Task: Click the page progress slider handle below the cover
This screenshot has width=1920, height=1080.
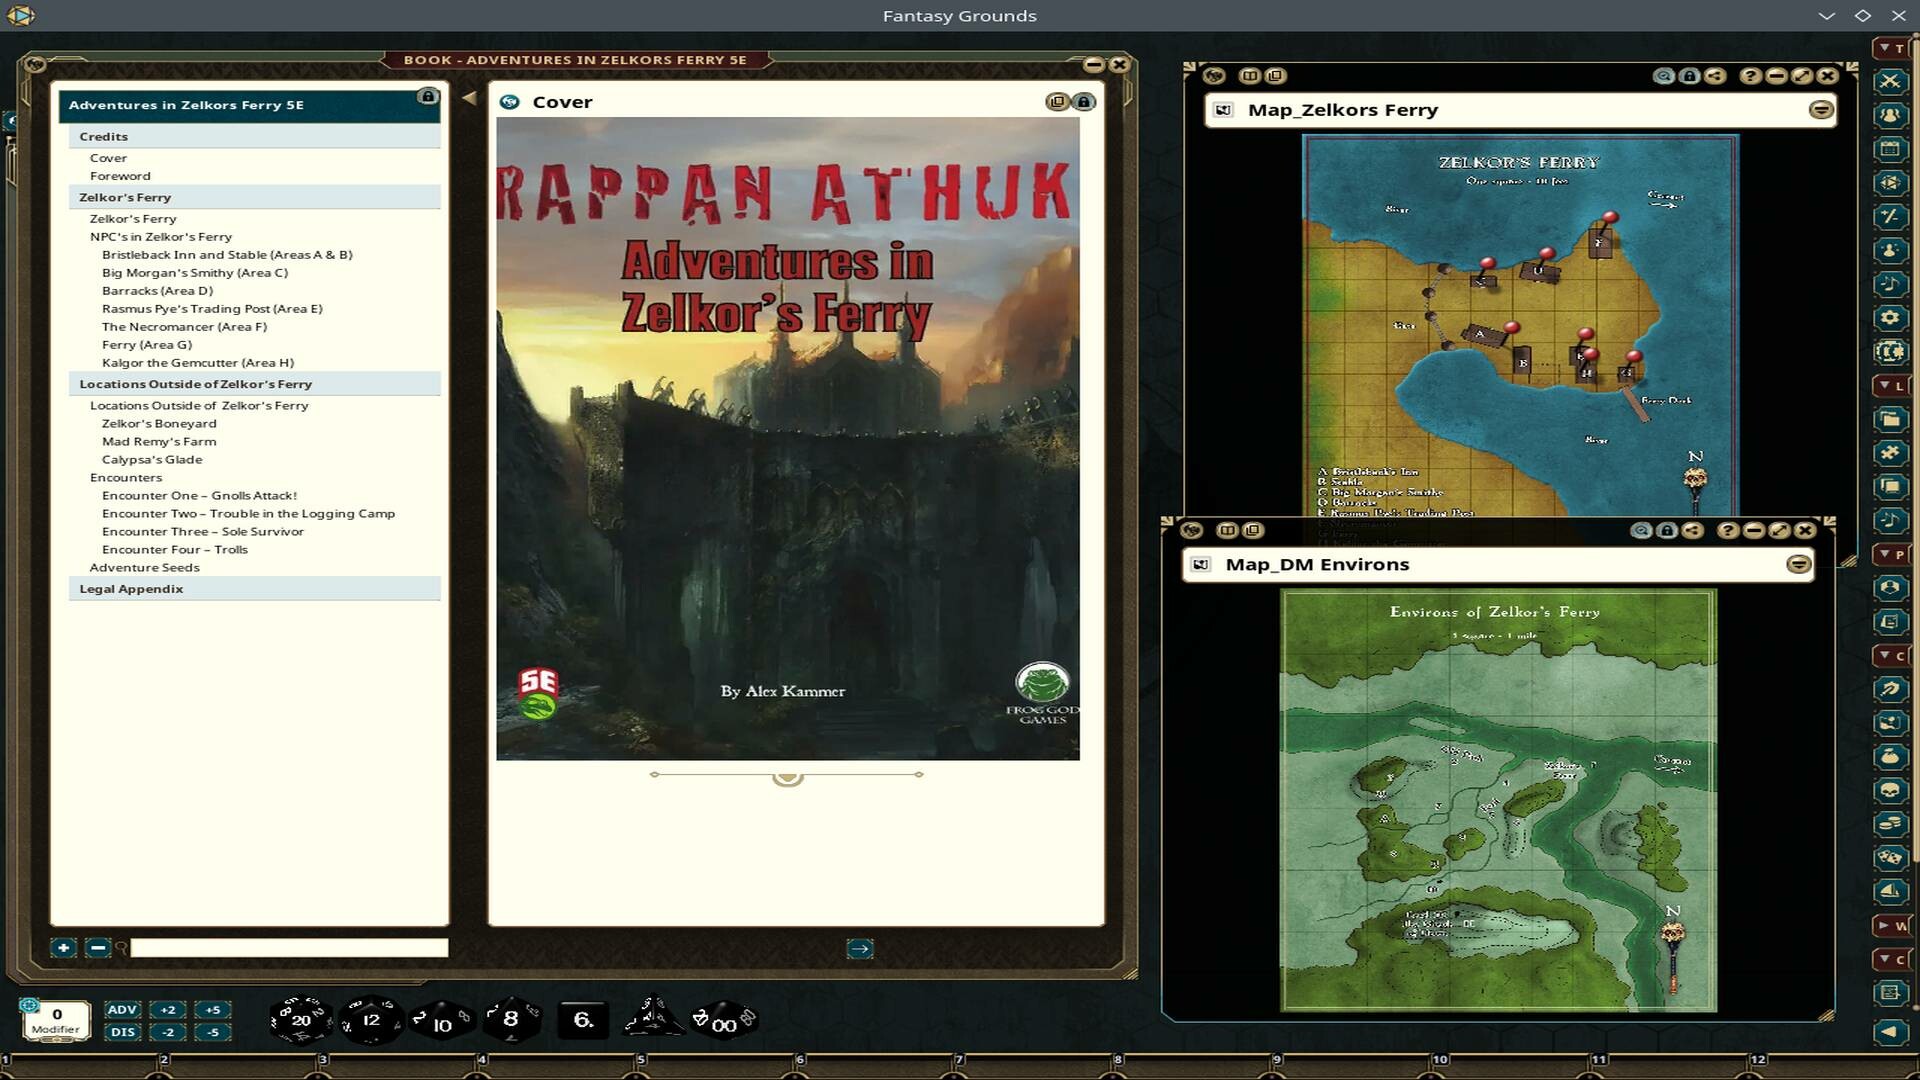Action: 787,776
